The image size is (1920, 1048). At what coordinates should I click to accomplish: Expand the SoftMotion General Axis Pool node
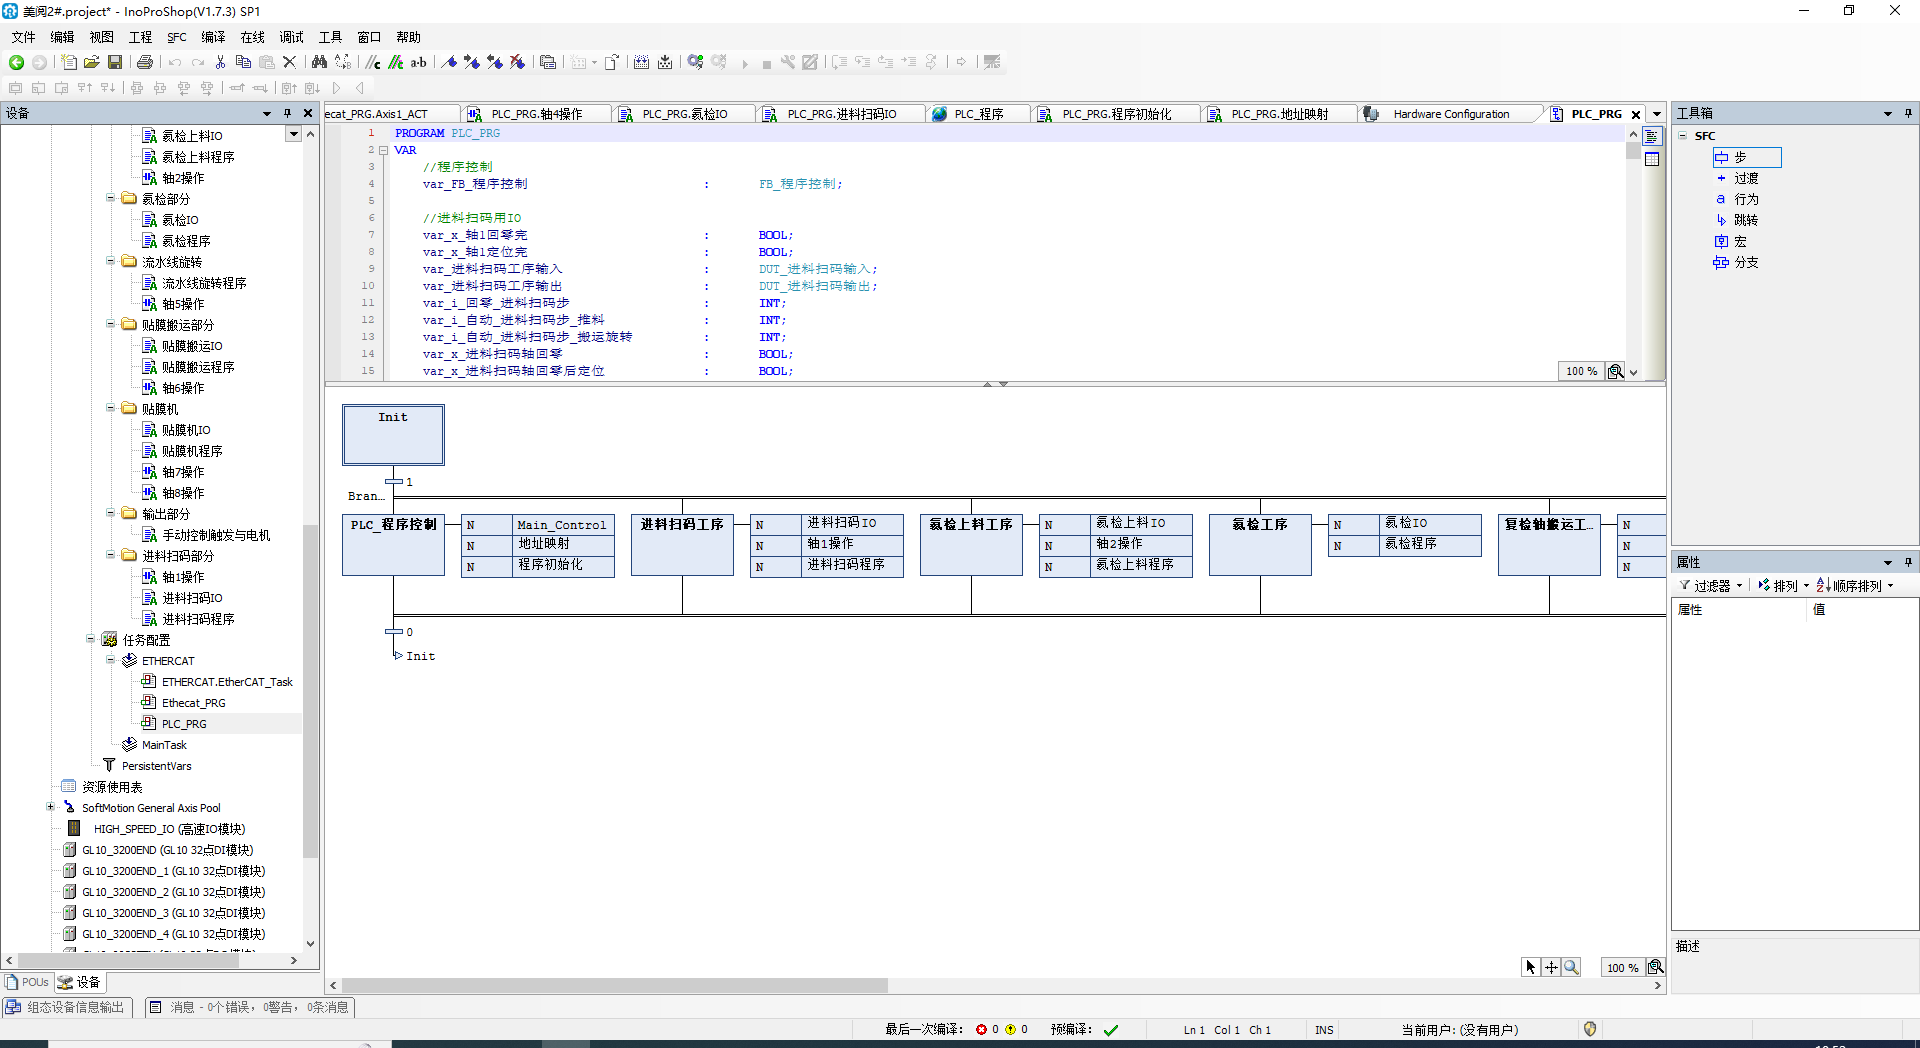[50, 807]
